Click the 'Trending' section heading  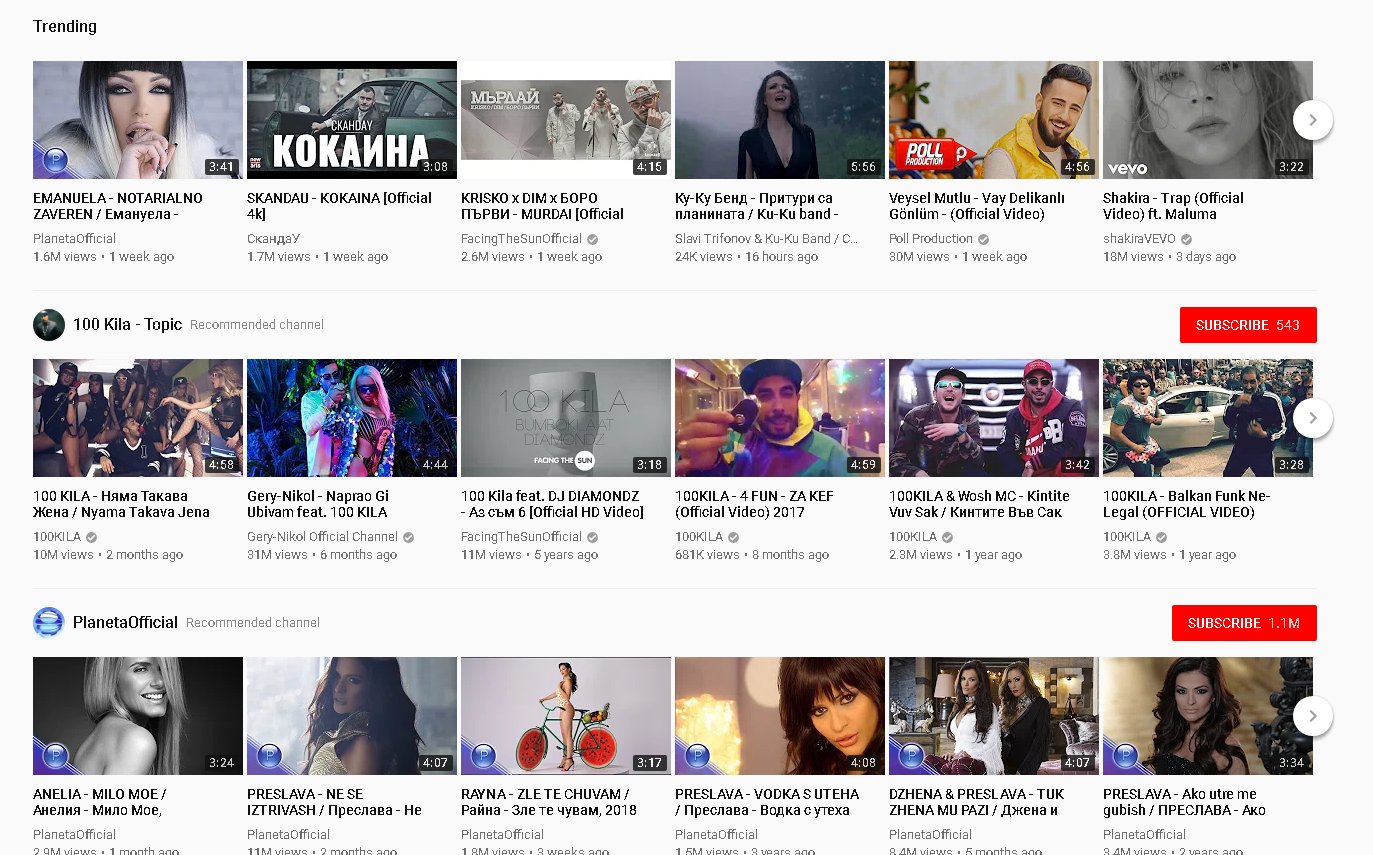click(65, 26)
